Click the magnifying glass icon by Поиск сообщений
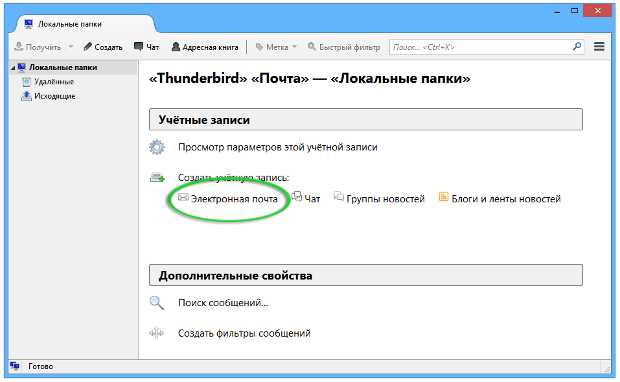Screen dimensions: 620x382 point(157,303)
